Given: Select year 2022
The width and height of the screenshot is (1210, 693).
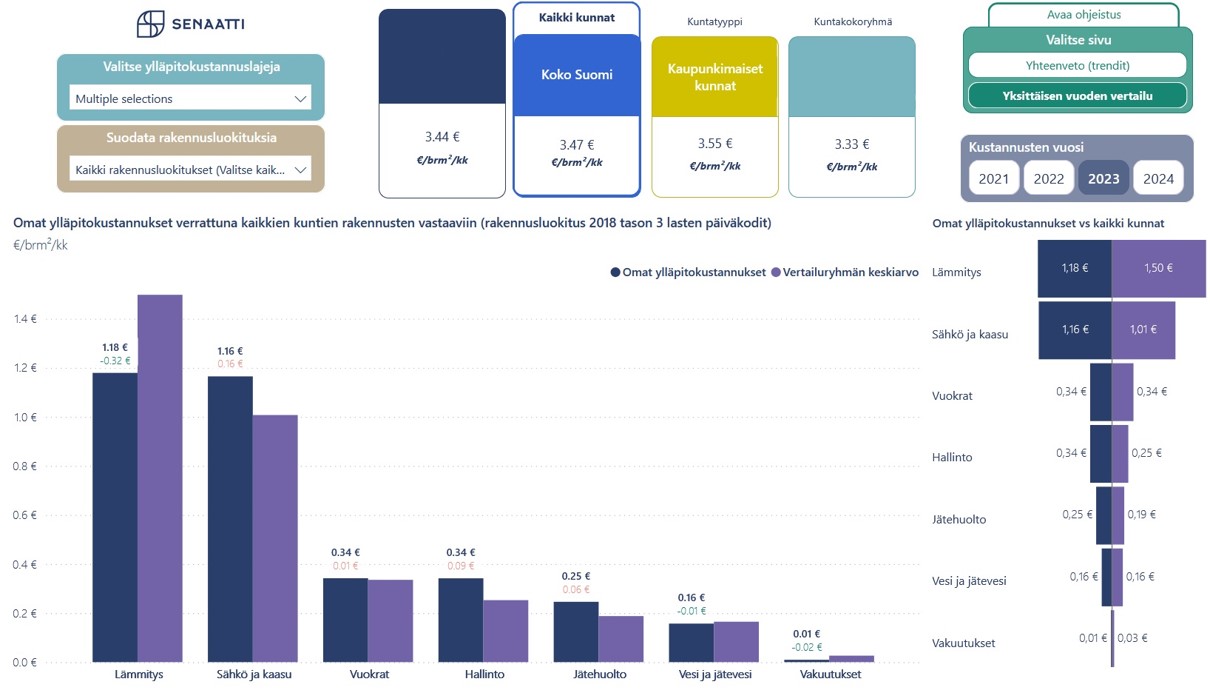Looking at the screenshot, I should 1048,179.
